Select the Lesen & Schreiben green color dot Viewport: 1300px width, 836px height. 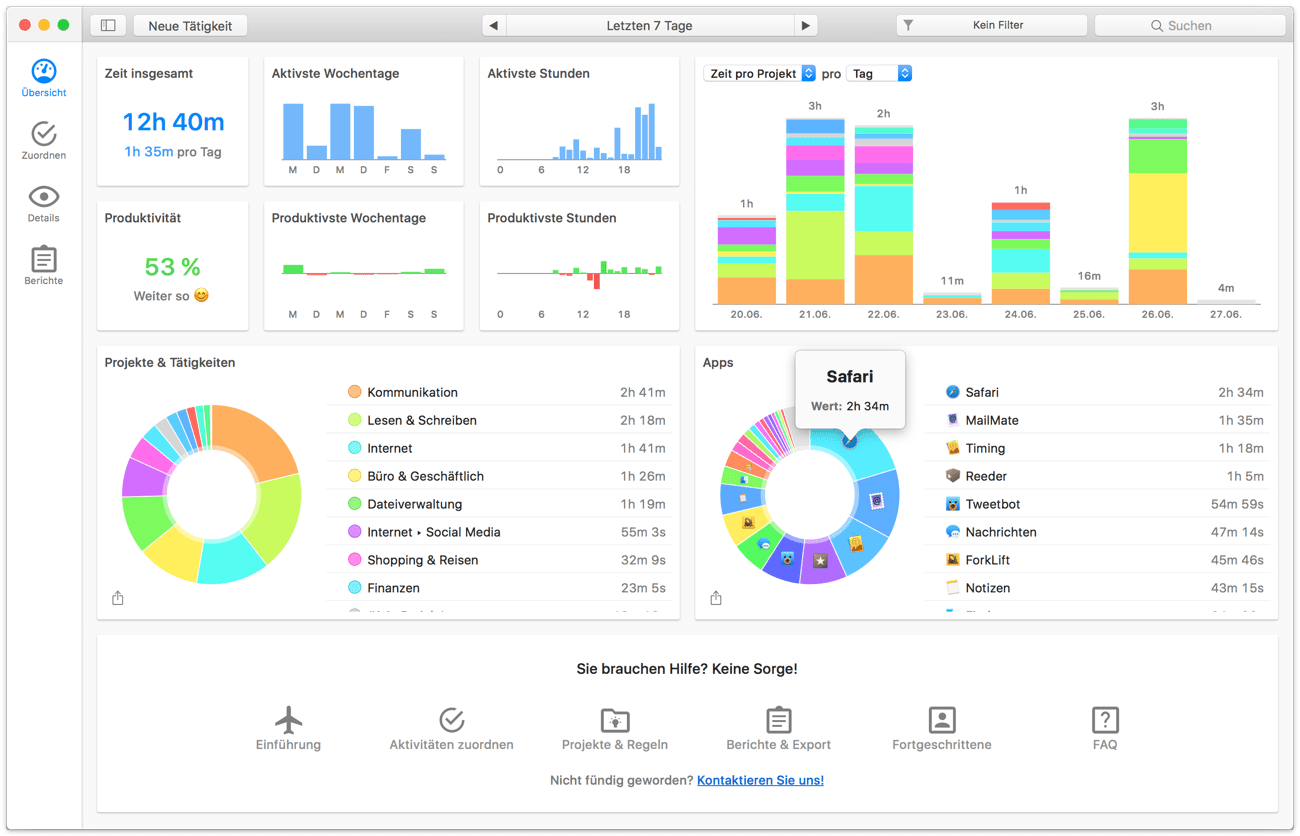tap(354, 420)
